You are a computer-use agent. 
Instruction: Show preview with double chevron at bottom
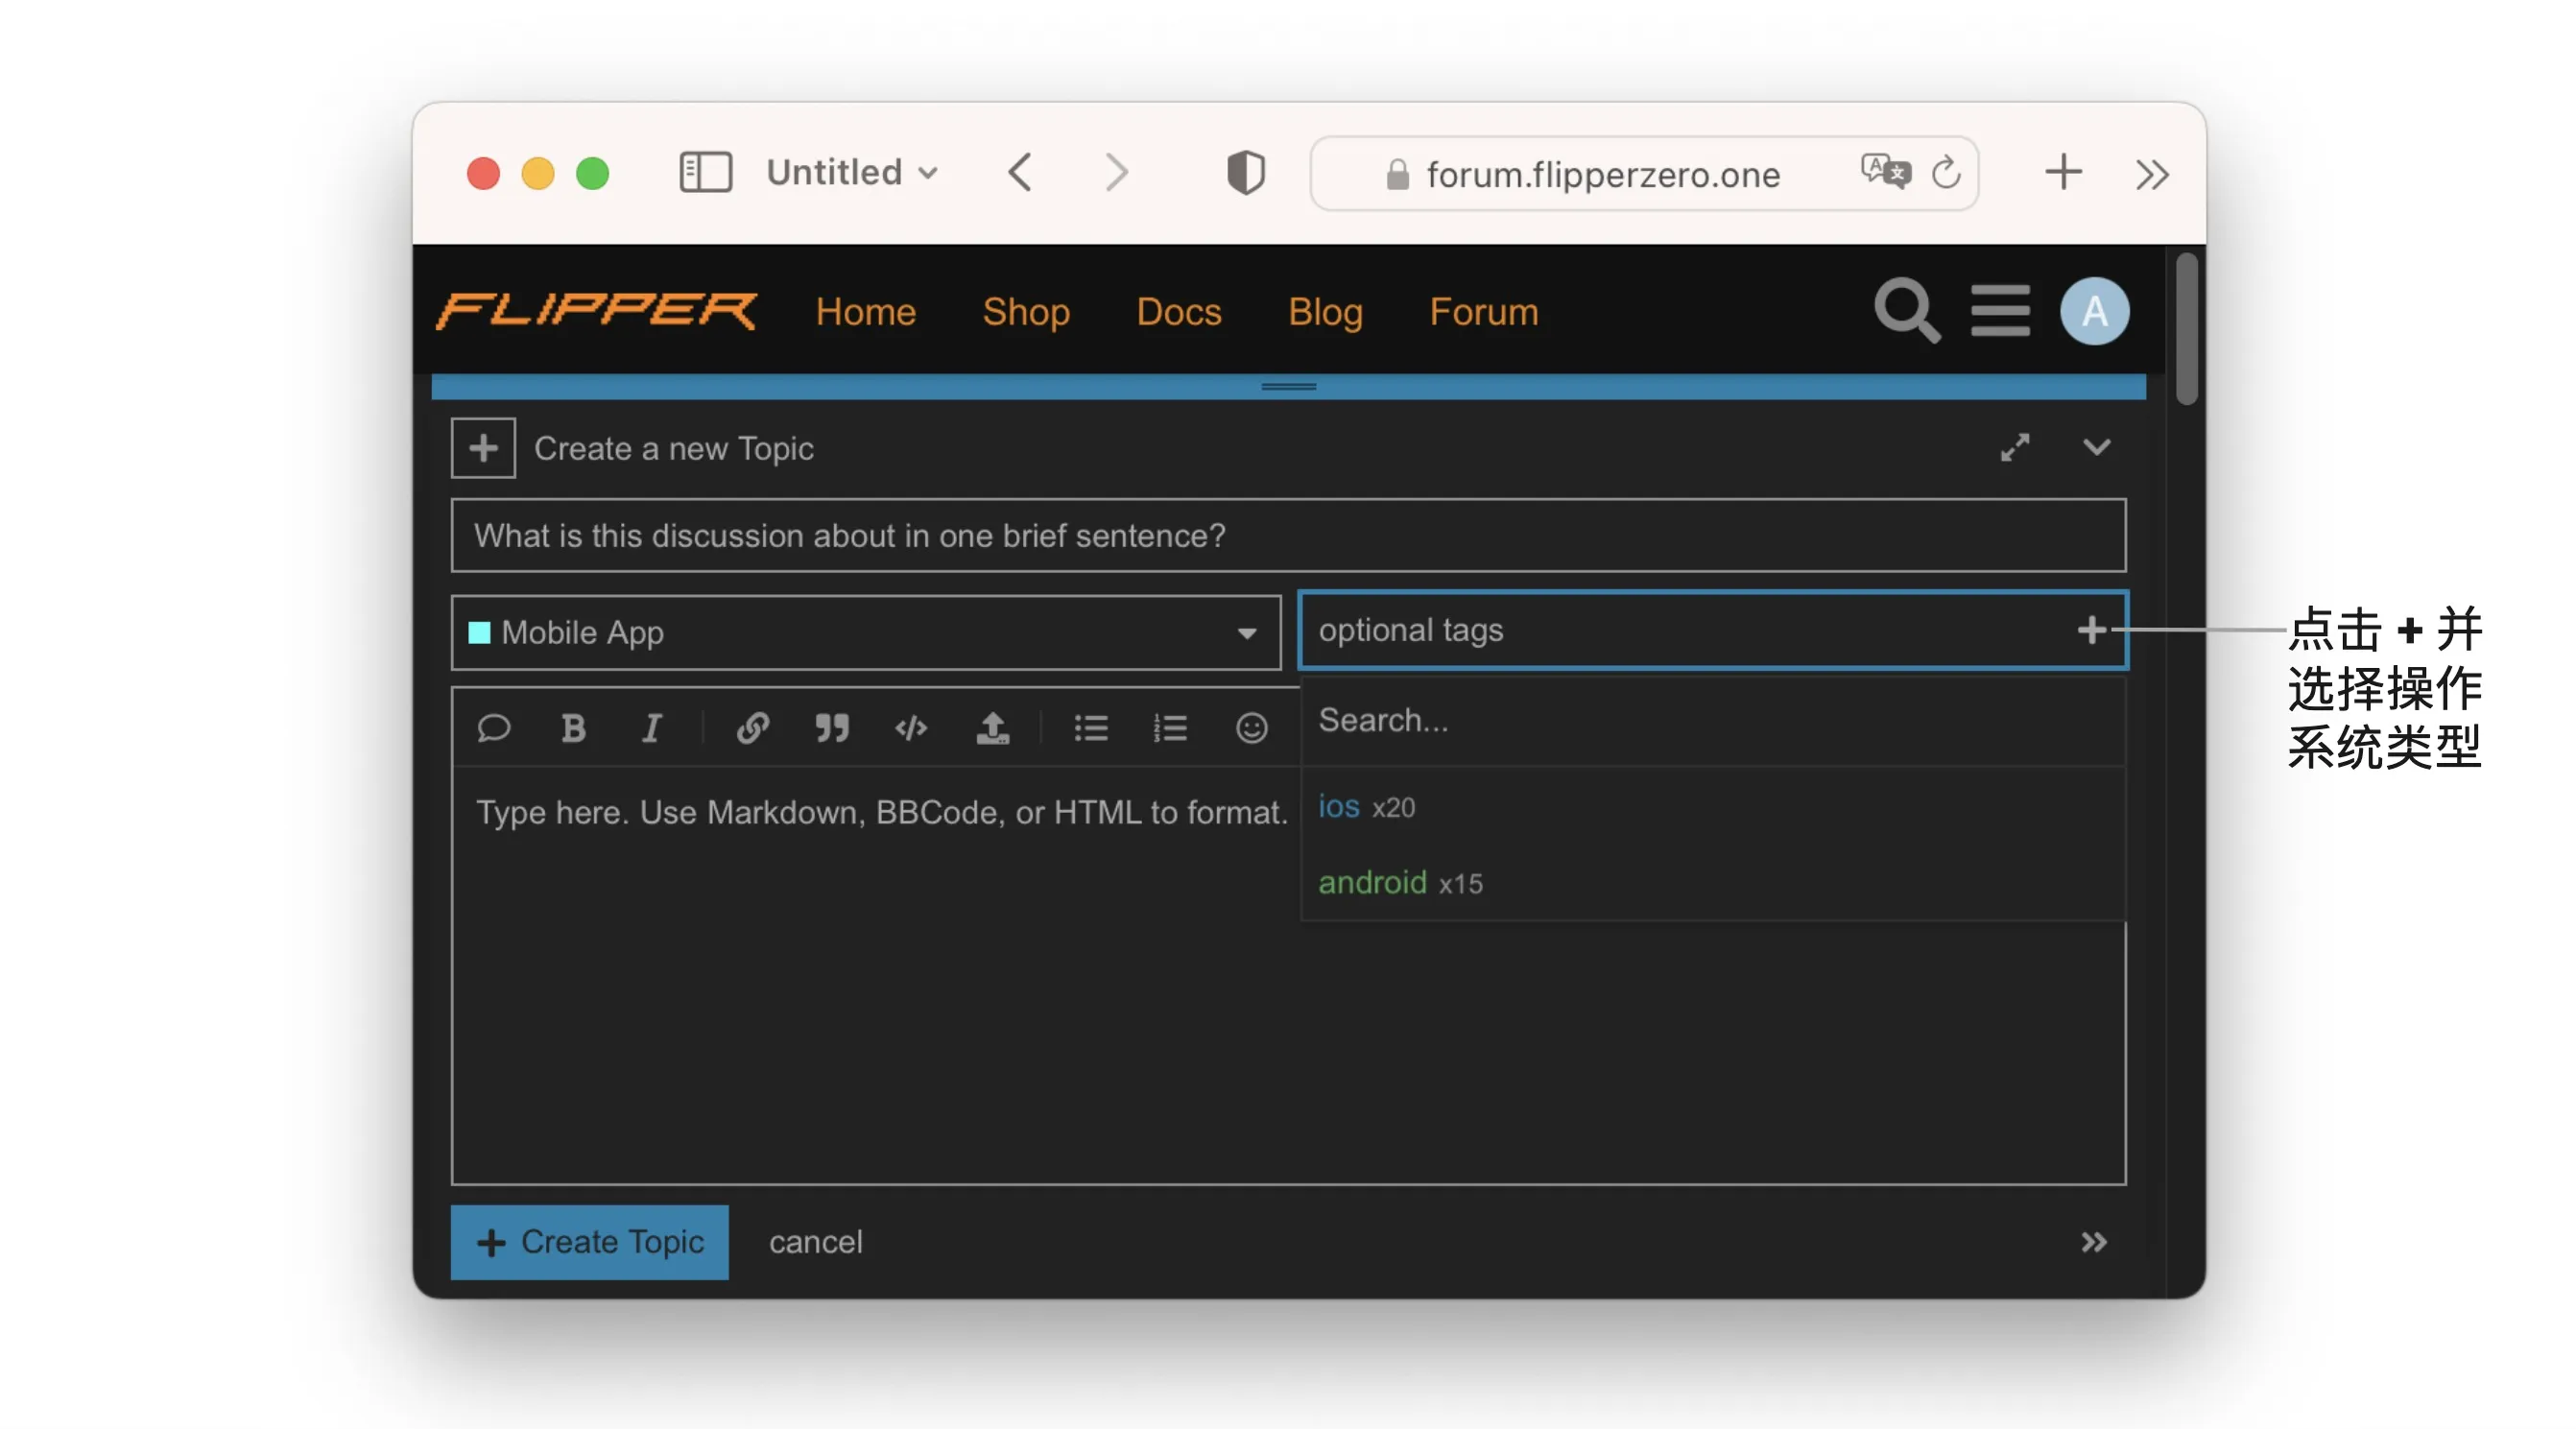point(2093,1242)
